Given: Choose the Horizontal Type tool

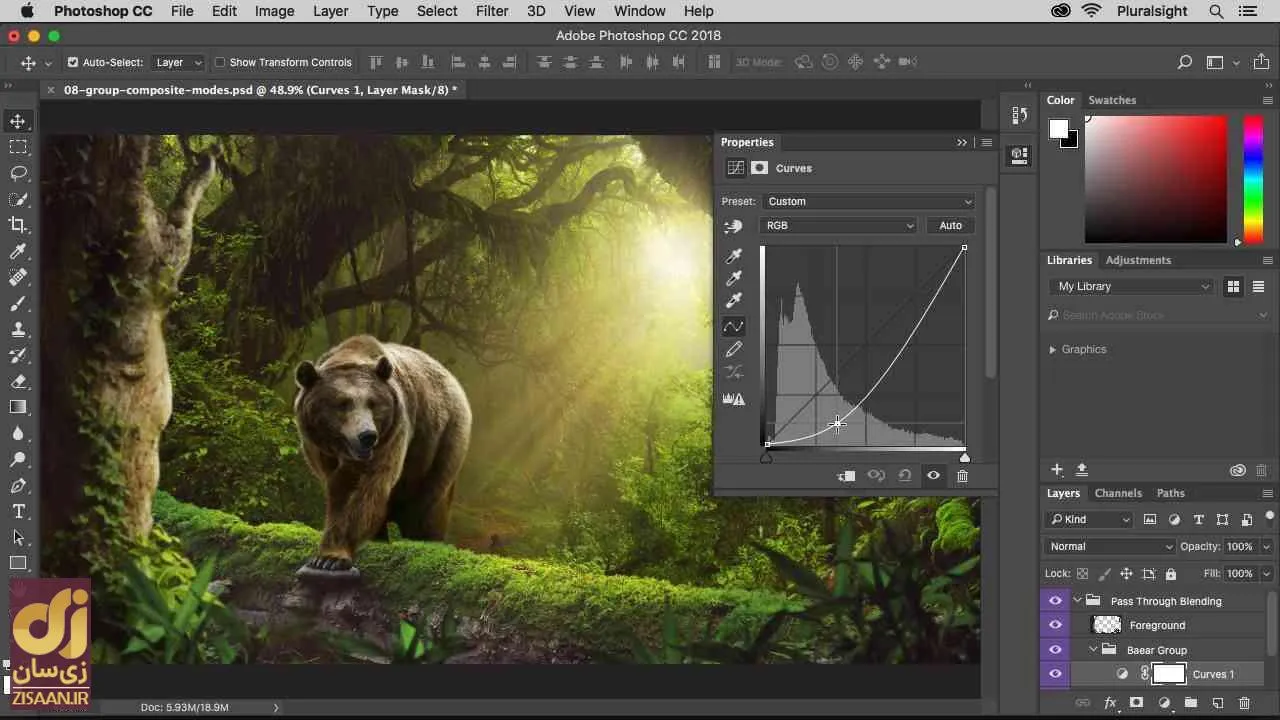Looking at the screenshot, I should [18, 511].
